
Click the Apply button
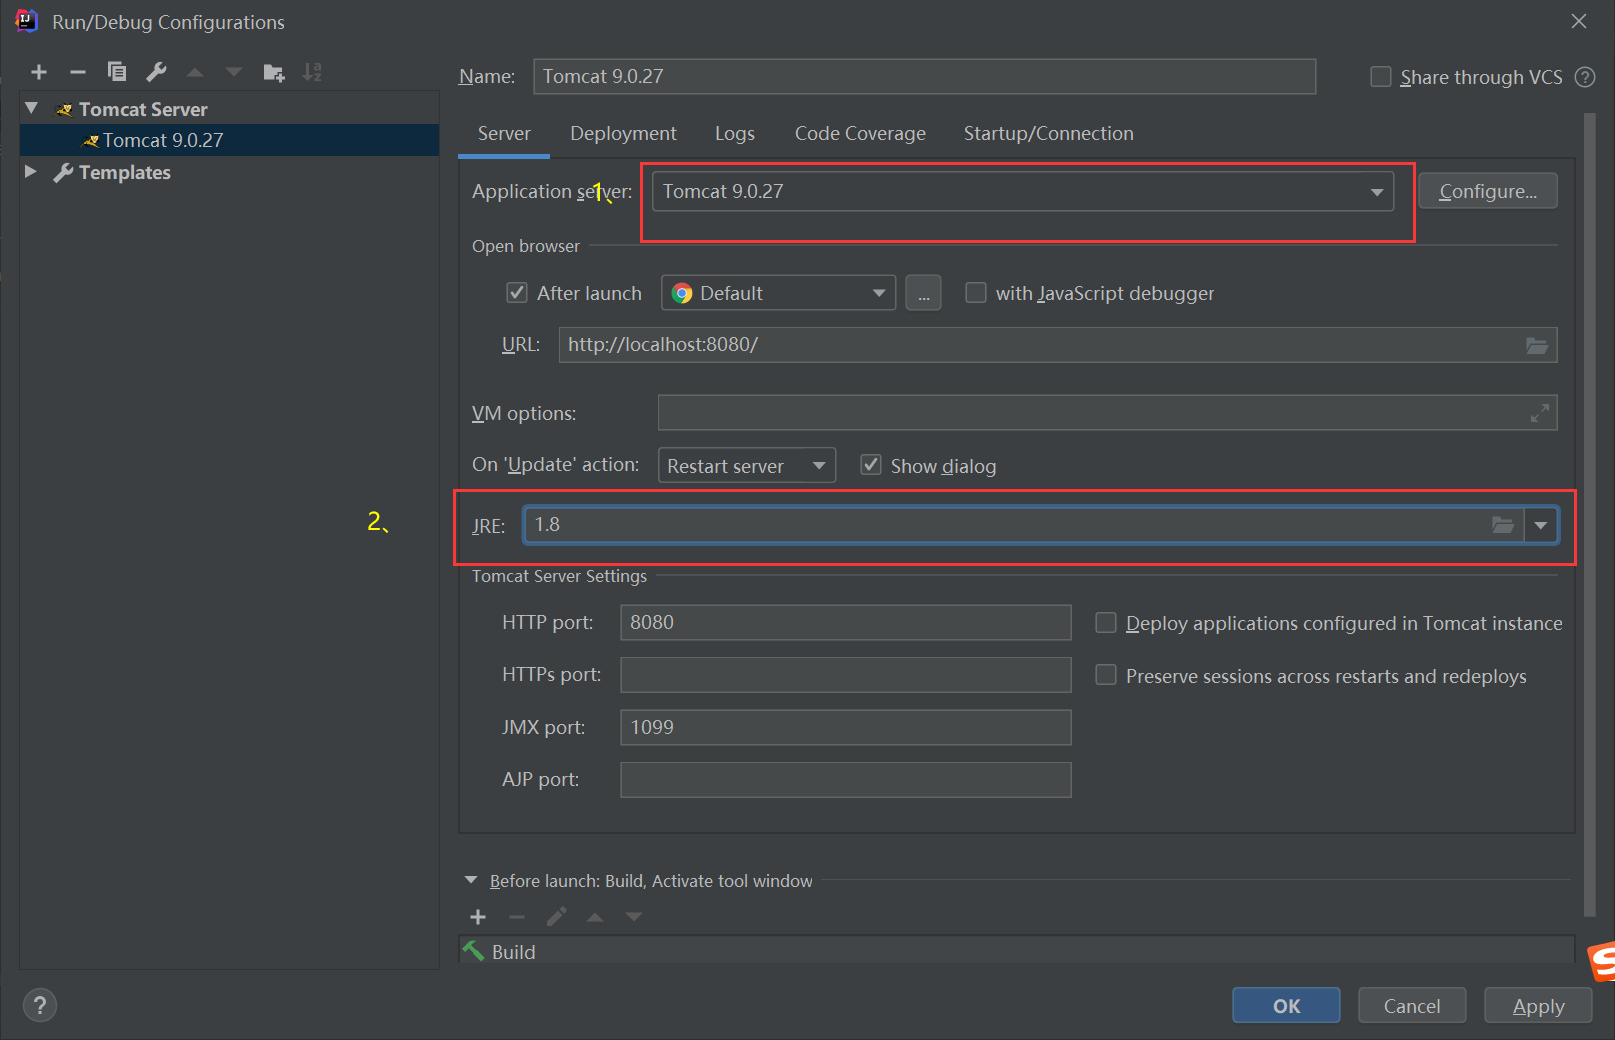[x=1538, y=1006]
